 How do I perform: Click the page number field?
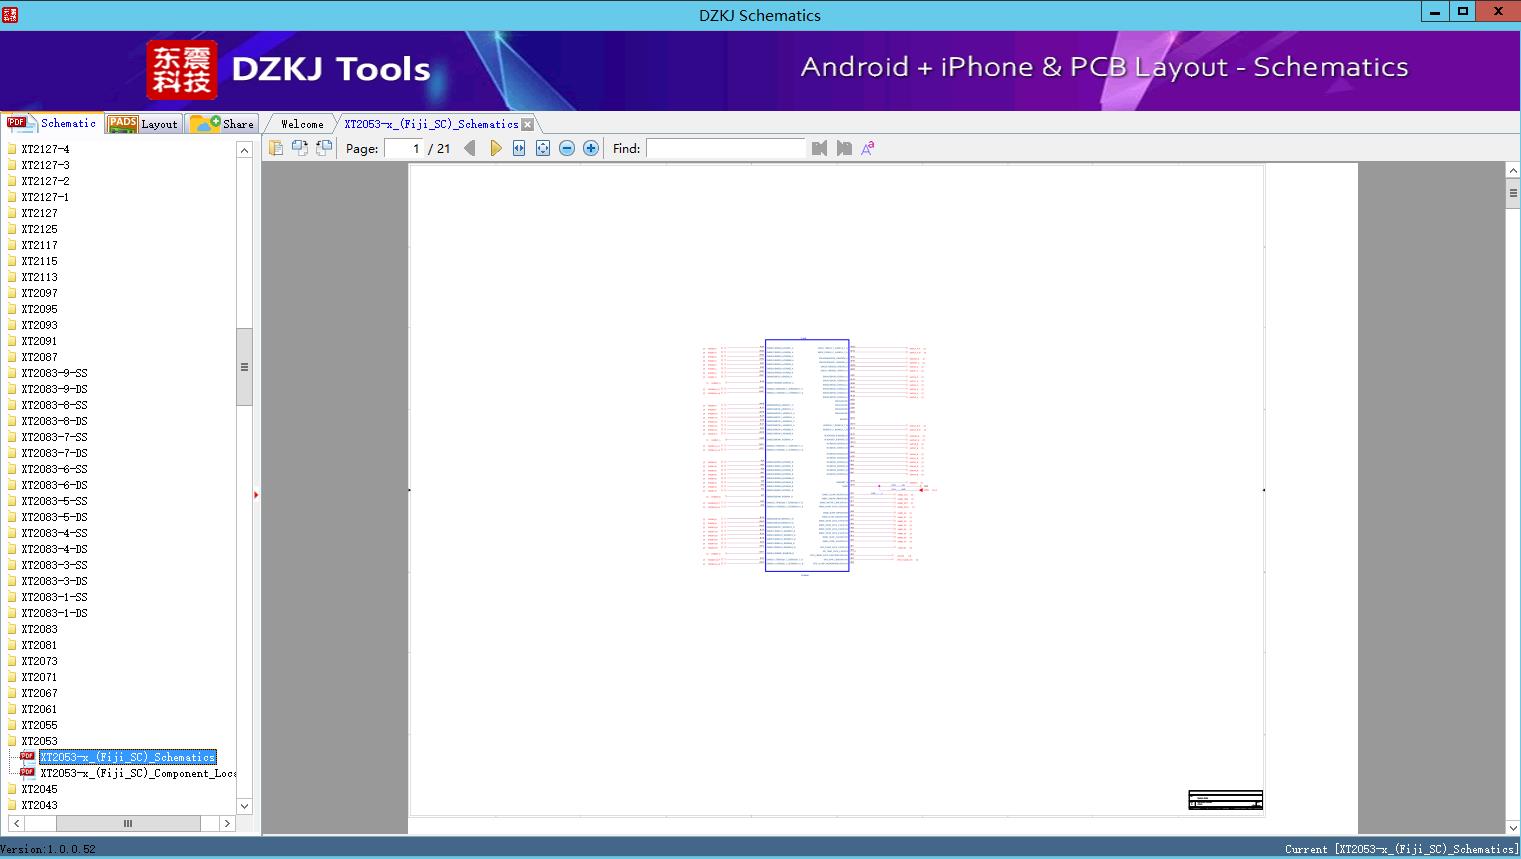tap(404, 148)
